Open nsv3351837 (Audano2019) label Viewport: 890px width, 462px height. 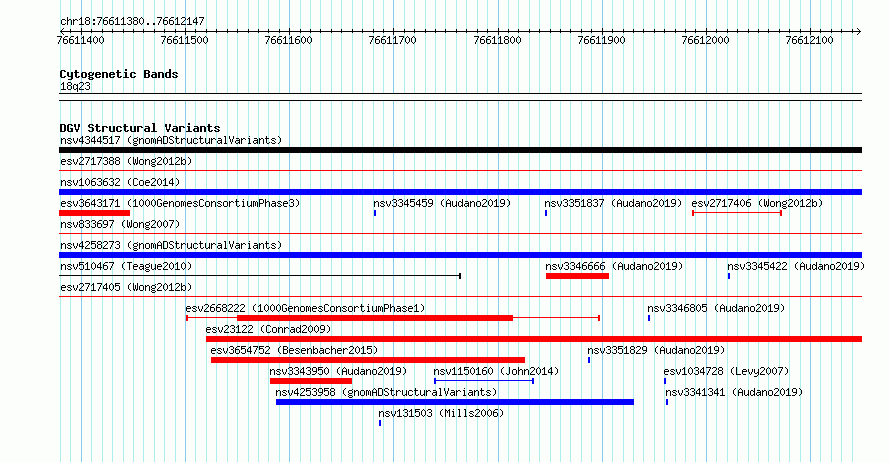pyautogui.click(x=613, y=203)
